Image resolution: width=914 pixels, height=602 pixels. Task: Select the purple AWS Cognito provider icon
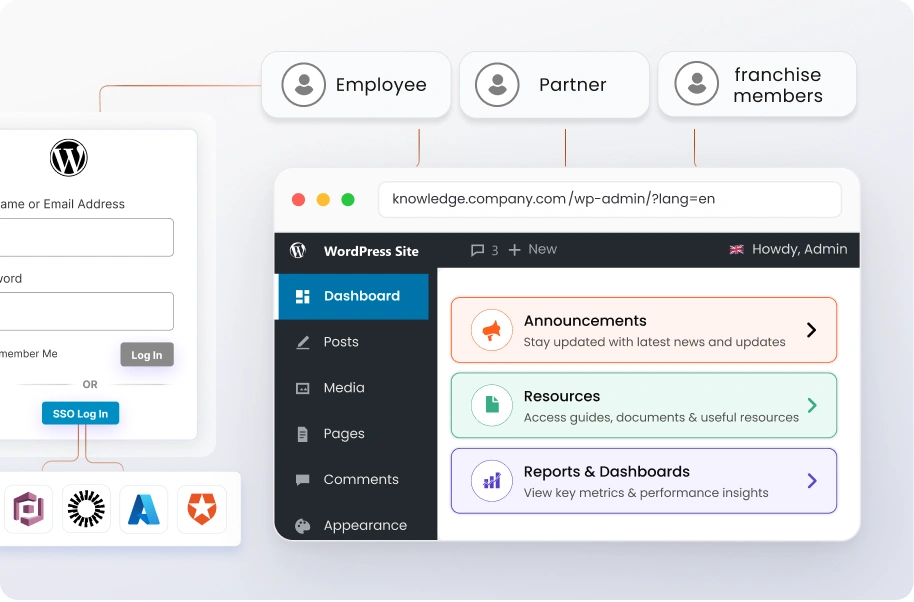(x=29, y=509)
